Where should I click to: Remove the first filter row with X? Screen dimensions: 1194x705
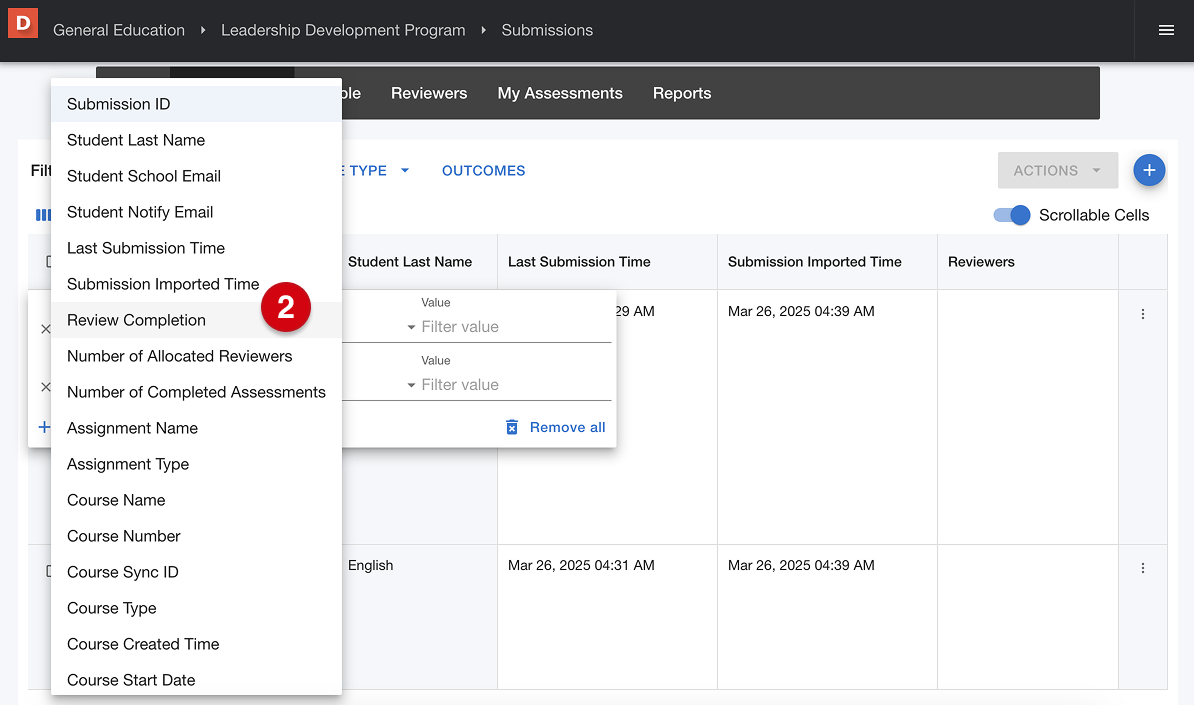(x=45, y=329)
